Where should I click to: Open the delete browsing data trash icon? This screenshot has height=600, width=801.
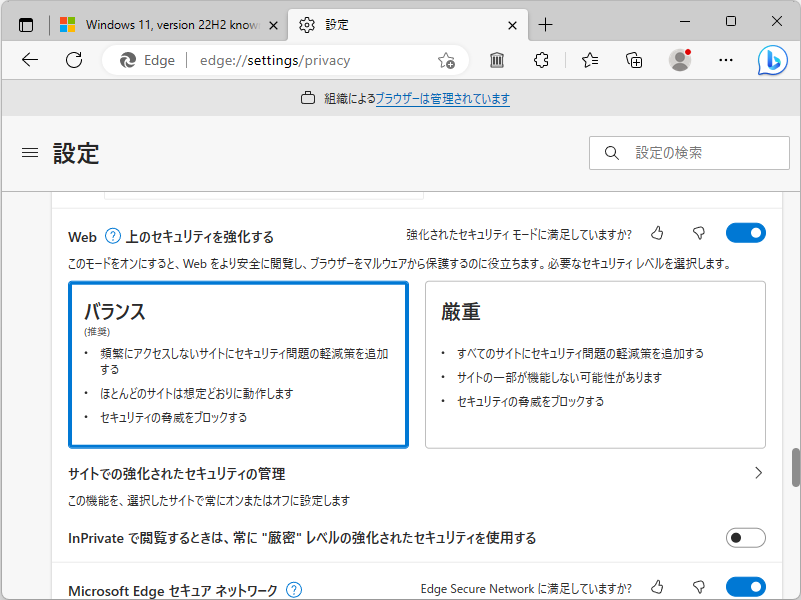(496, 61)
